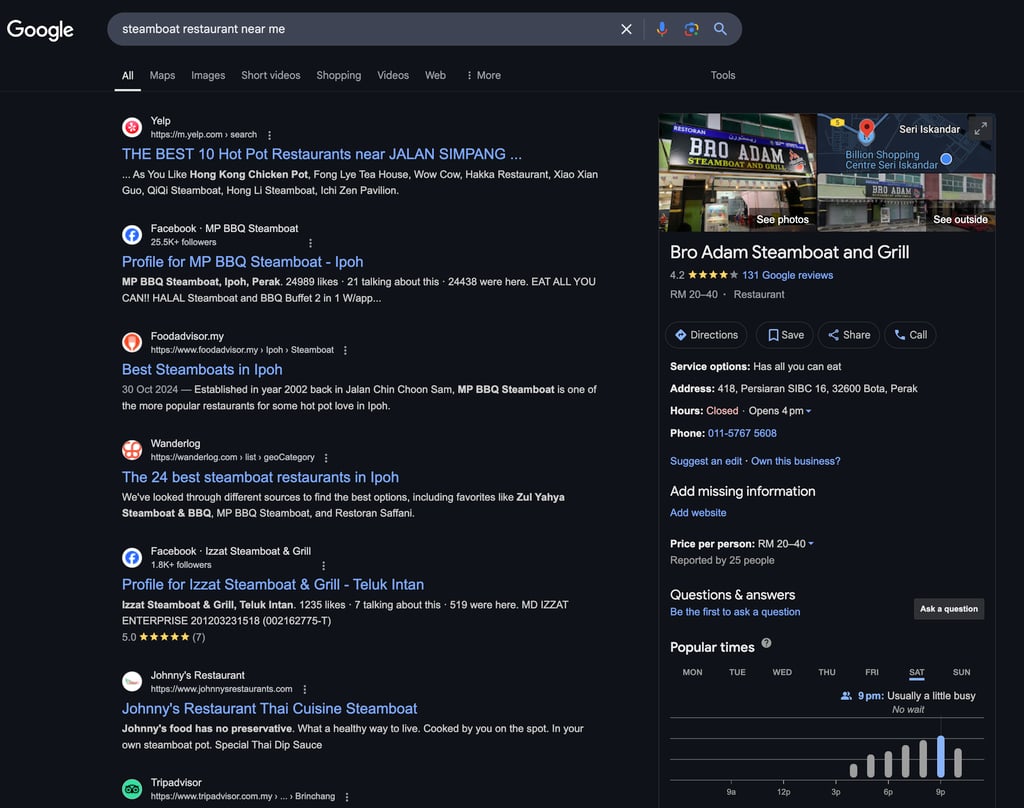Viewport: 1024px width, 808px height.
Task: Click the Yelp favicon
Action: 132,127
